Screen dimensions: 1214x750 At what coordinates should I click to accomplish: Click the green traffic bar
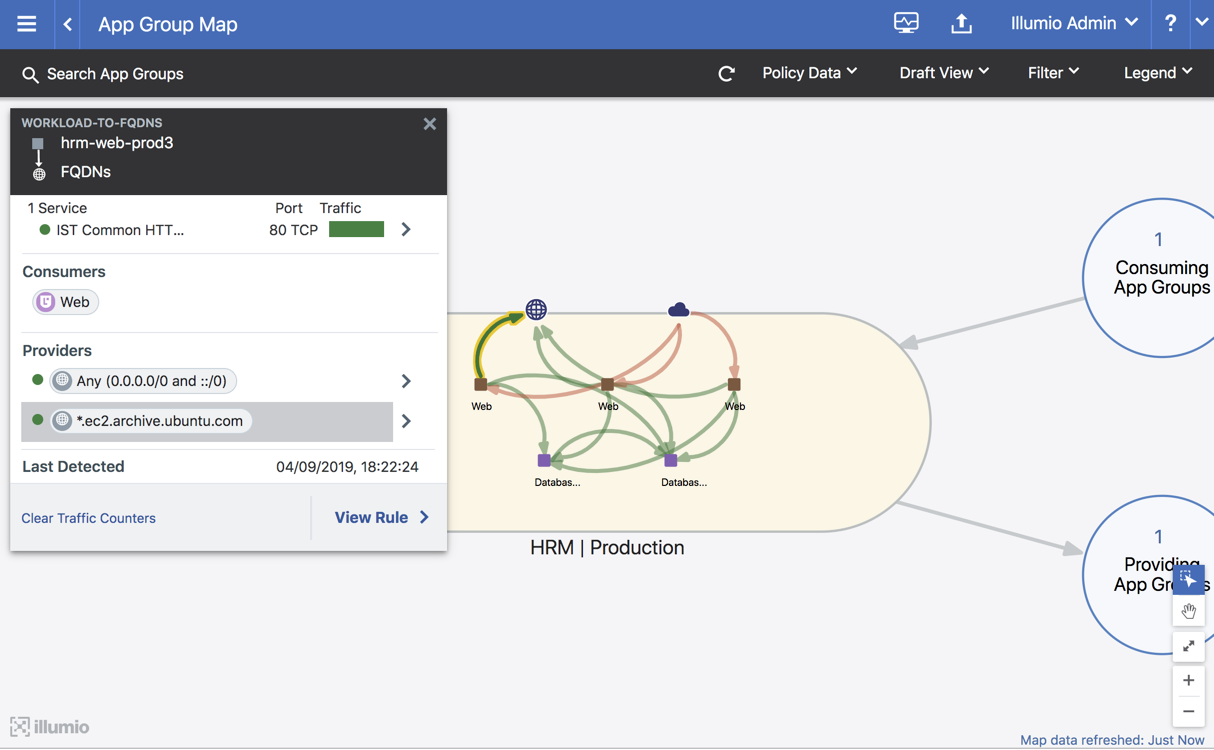pos(357,230)
